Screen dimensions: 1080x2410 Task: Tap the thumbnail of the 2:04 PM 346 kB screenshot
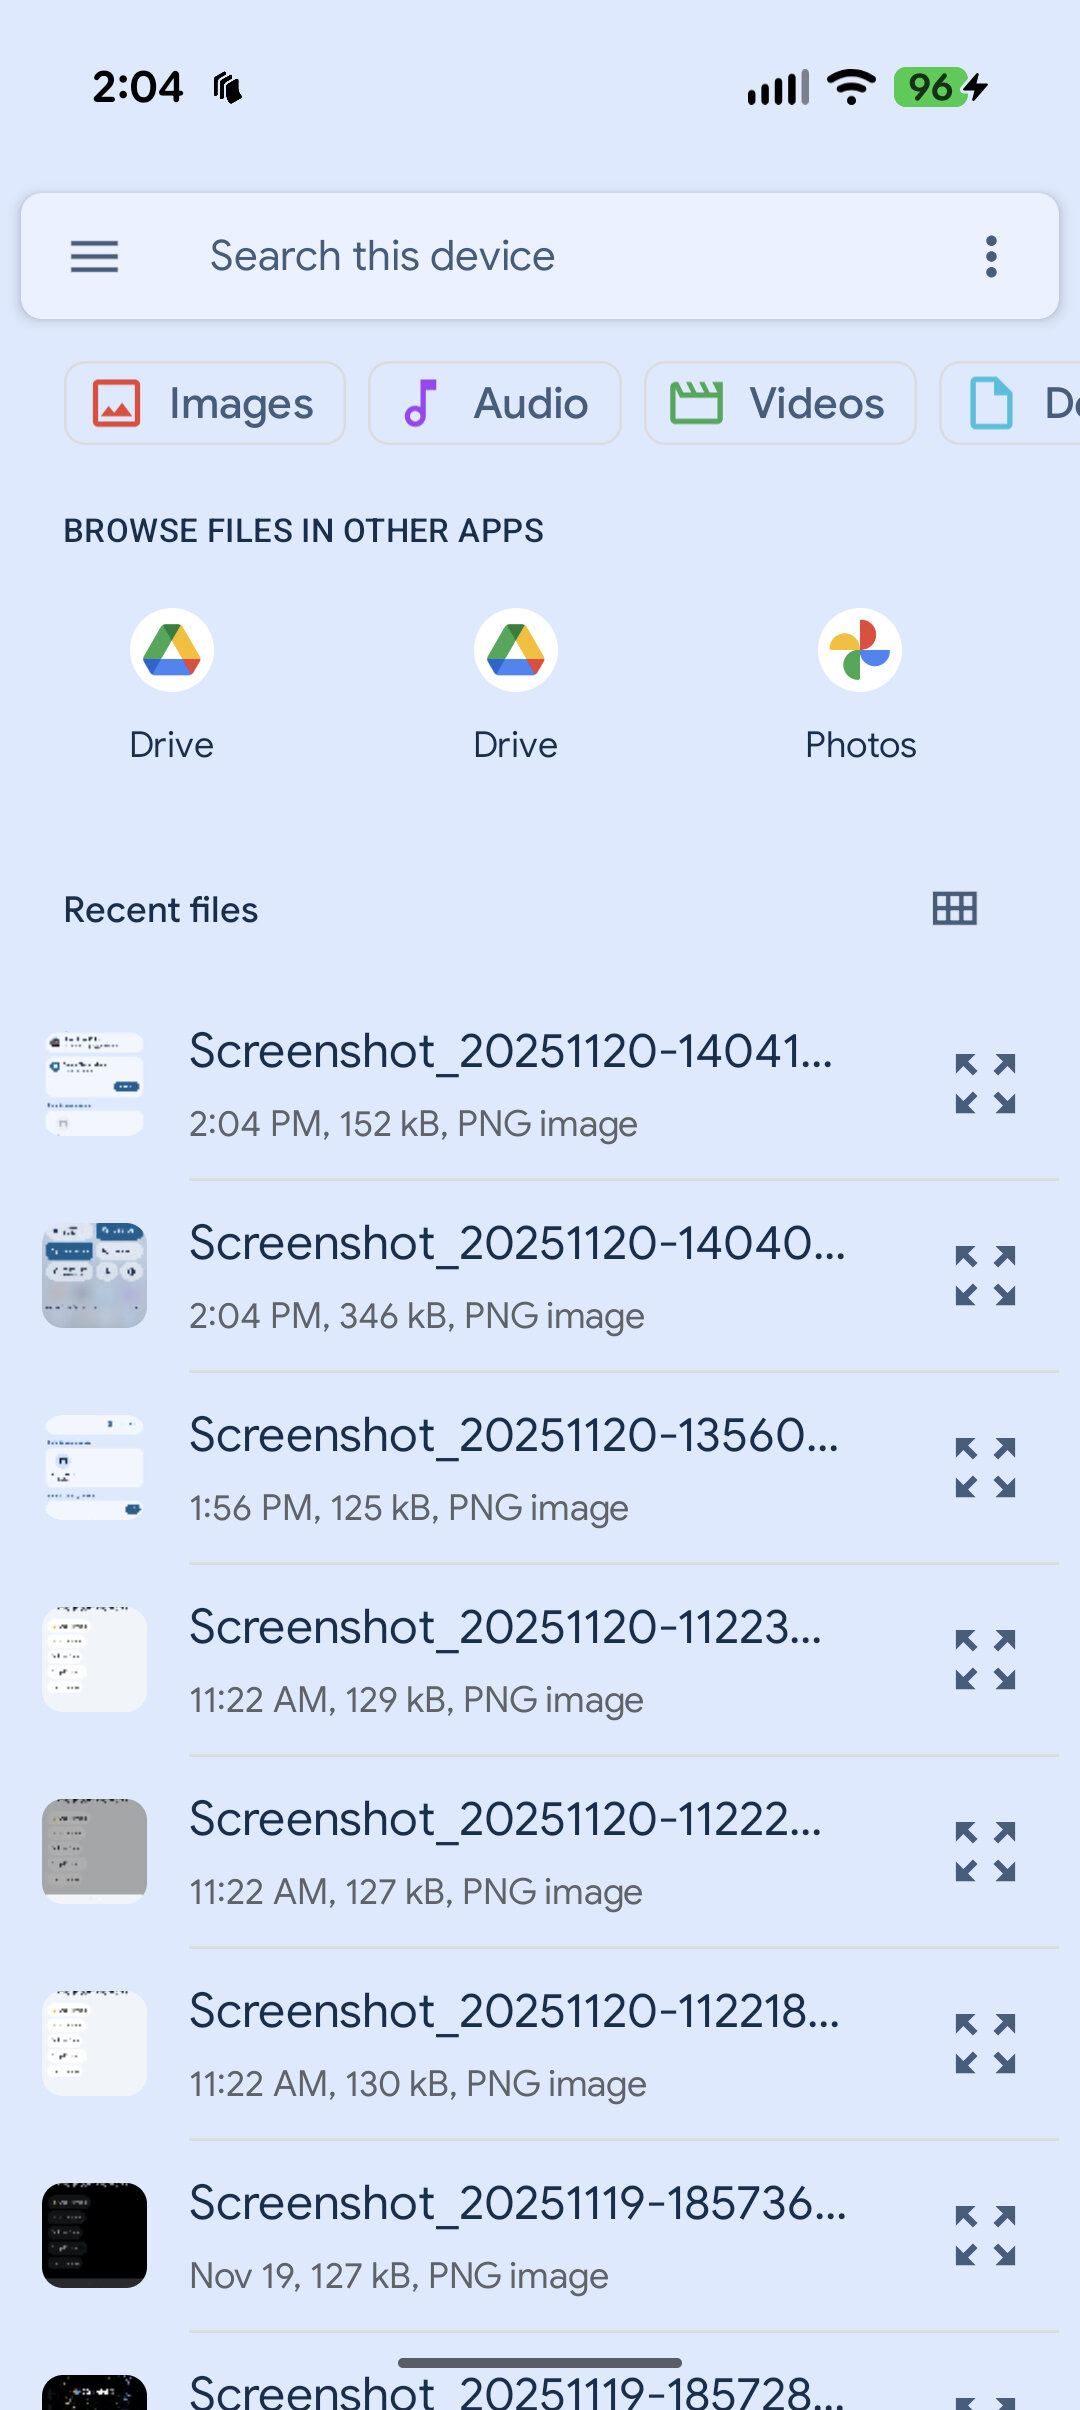click(x=94, y=1276)
